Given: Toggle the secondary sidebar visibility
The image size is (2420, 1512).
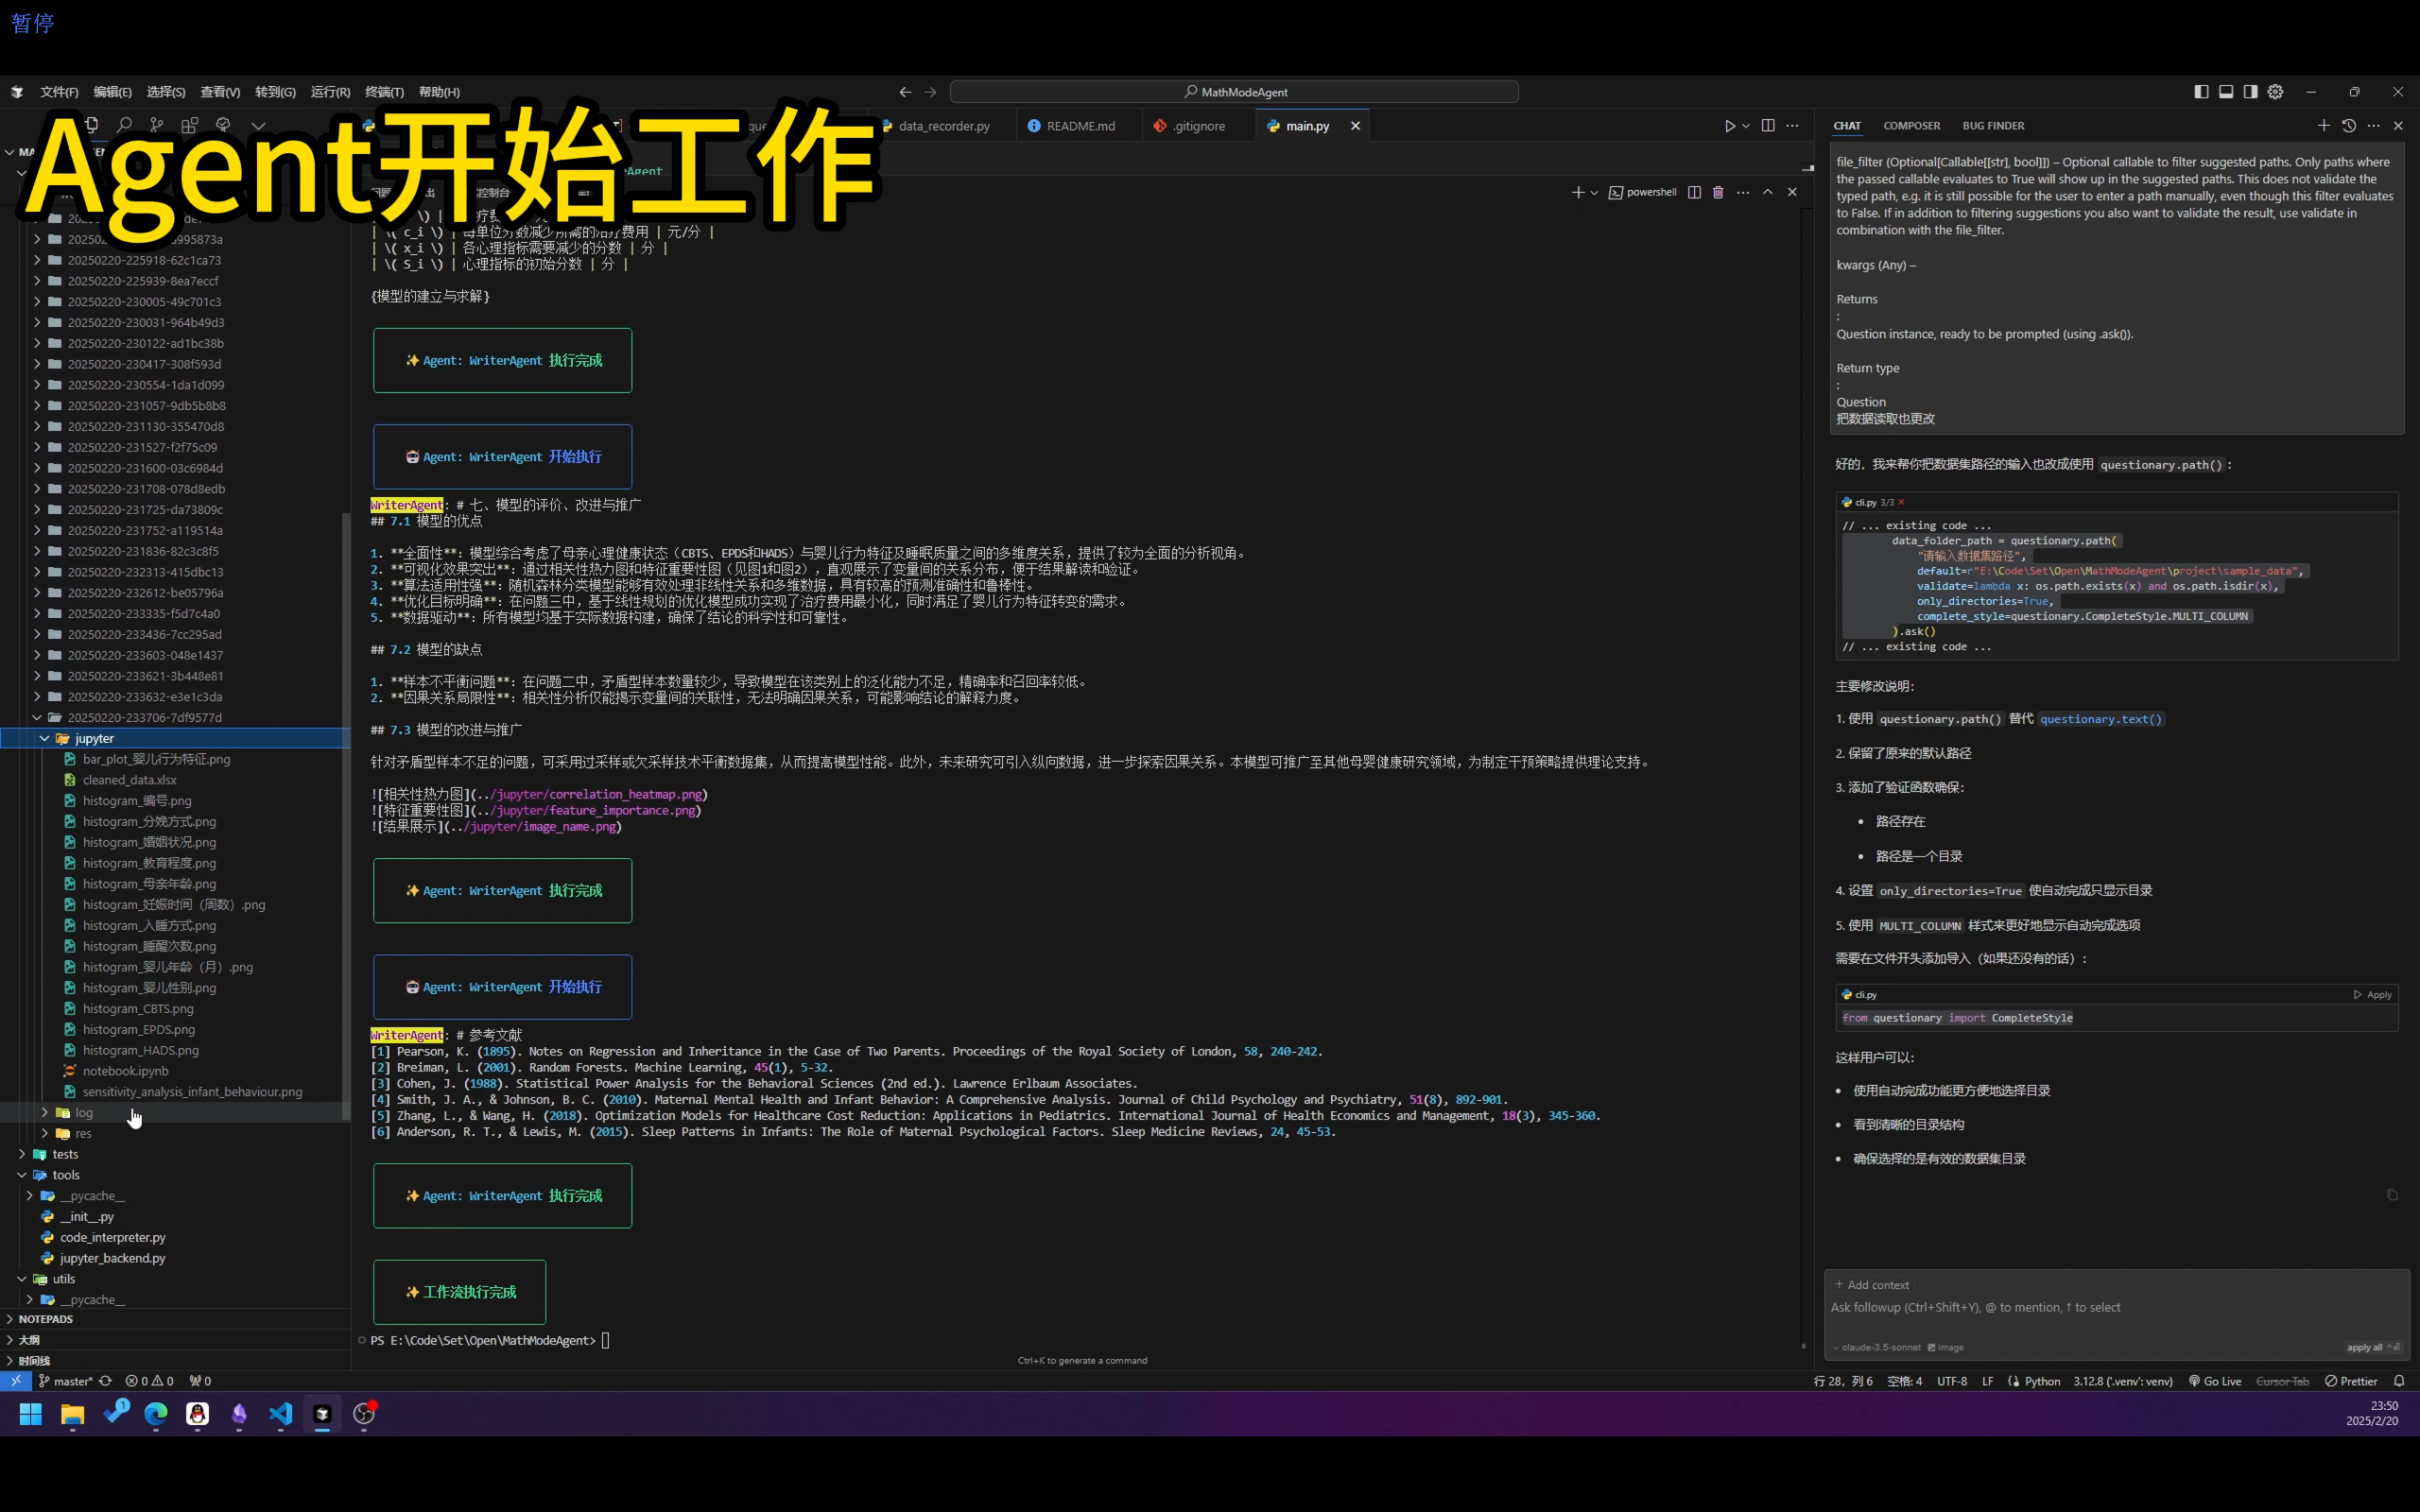Looking at the screenshot, I should 2249,91.
